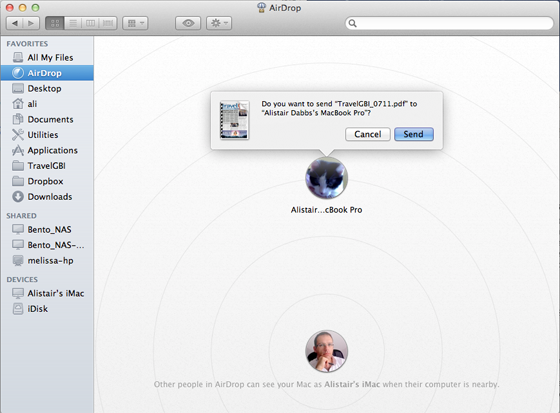Click the AirDrop parachute sidebar icon
The width and height of the screenshot is (560, 413).
point(18,73)
